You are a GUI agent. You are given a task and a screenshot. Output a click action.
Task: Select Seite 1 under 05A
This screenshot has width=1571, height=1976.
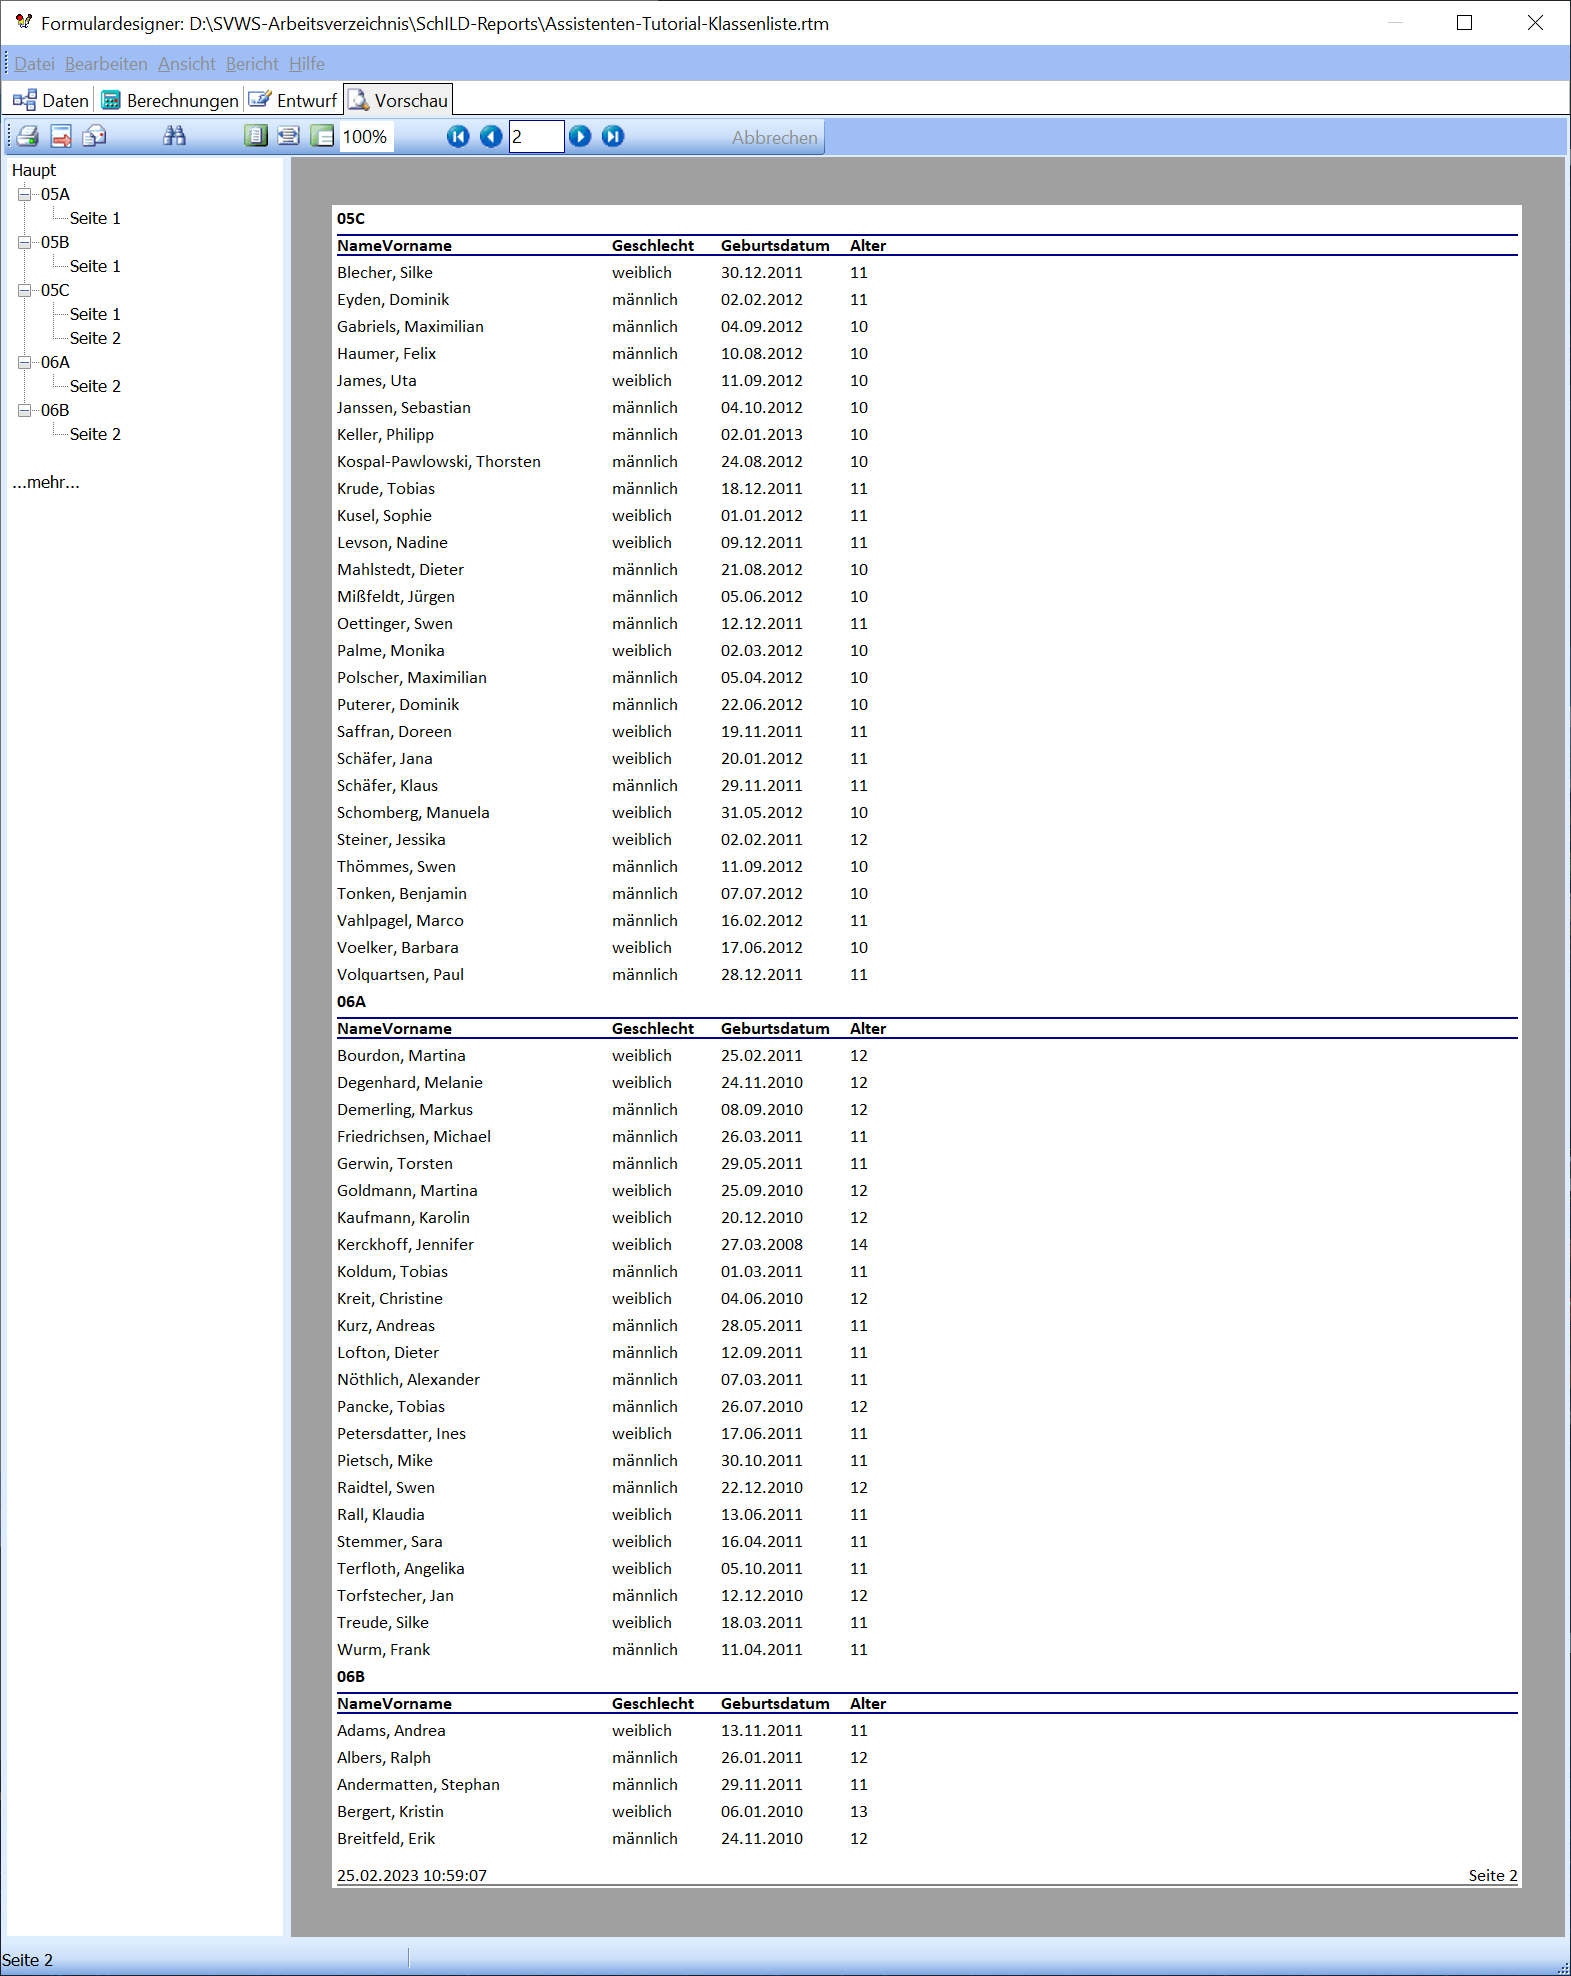95,218
